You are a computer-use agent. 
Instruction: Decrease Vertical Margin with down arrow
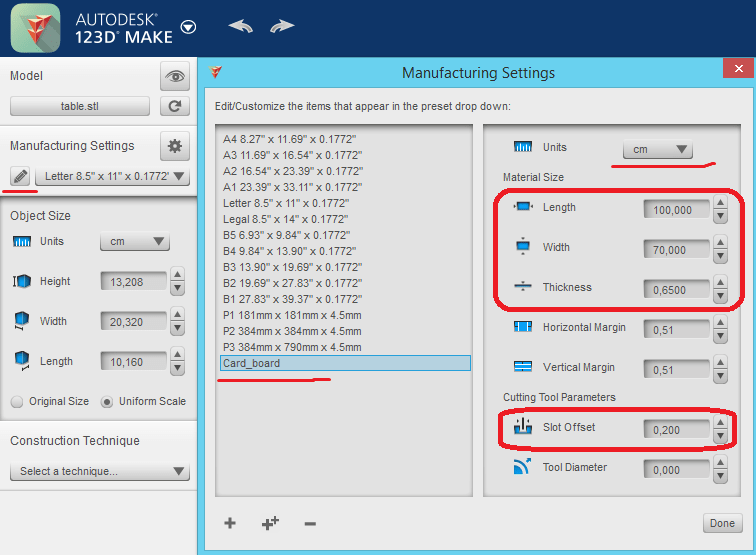click(x=720, y=377)
